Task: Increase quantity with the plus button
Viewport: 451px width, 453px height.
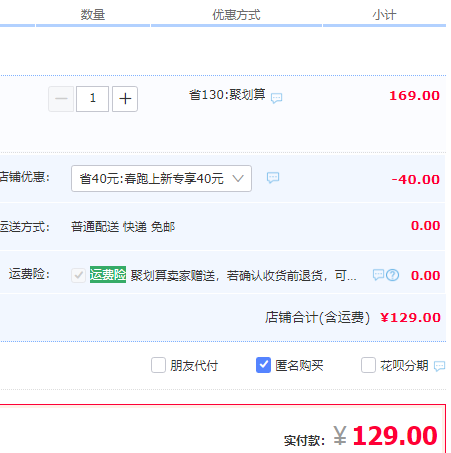Action: [125, 99]
